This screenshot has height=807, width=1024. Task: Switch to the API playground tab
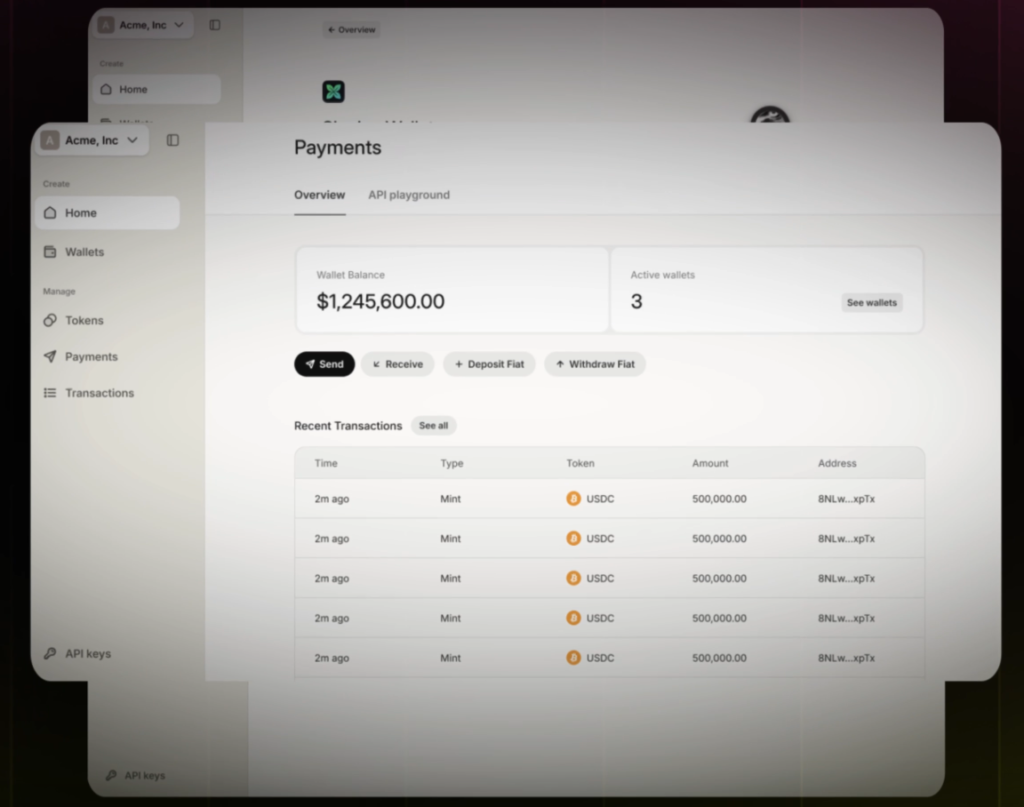tap(409, 195)
